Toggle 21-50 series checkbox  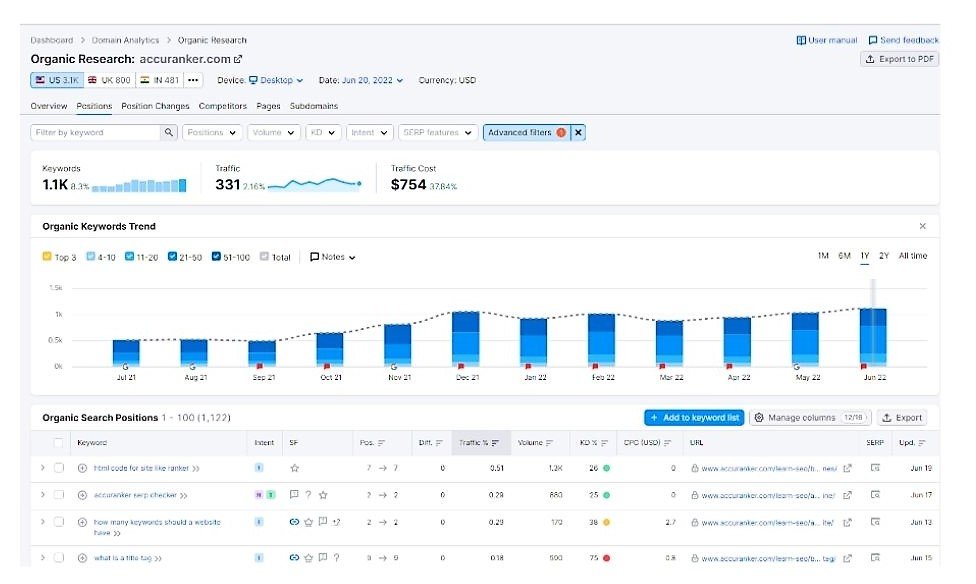[172, 257]
